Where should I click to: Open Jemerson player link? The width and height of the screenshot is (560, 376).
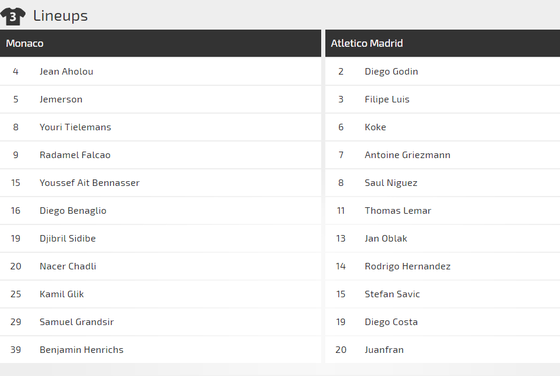click(61, 99)
